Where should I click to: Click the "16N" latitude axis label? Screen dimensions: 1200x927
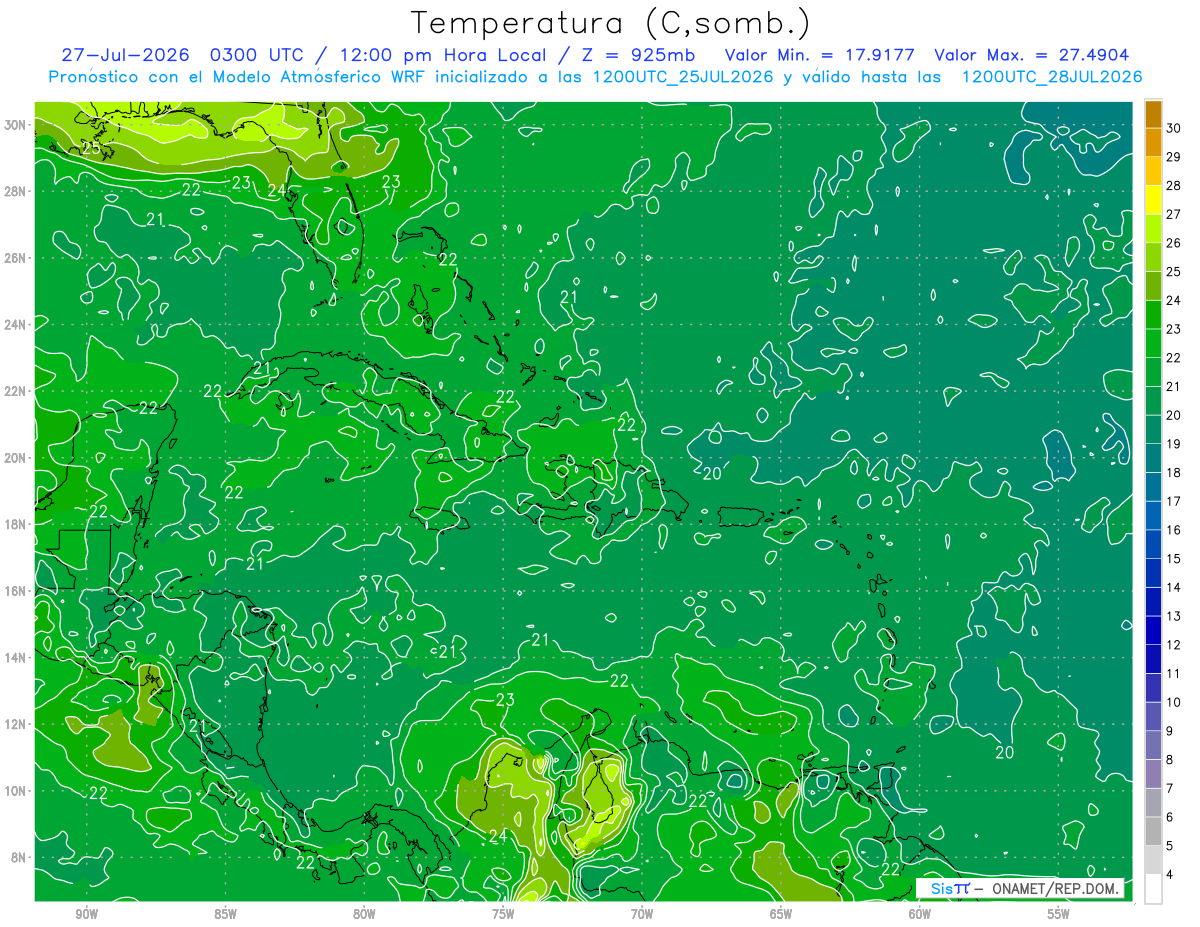point(16,591)
